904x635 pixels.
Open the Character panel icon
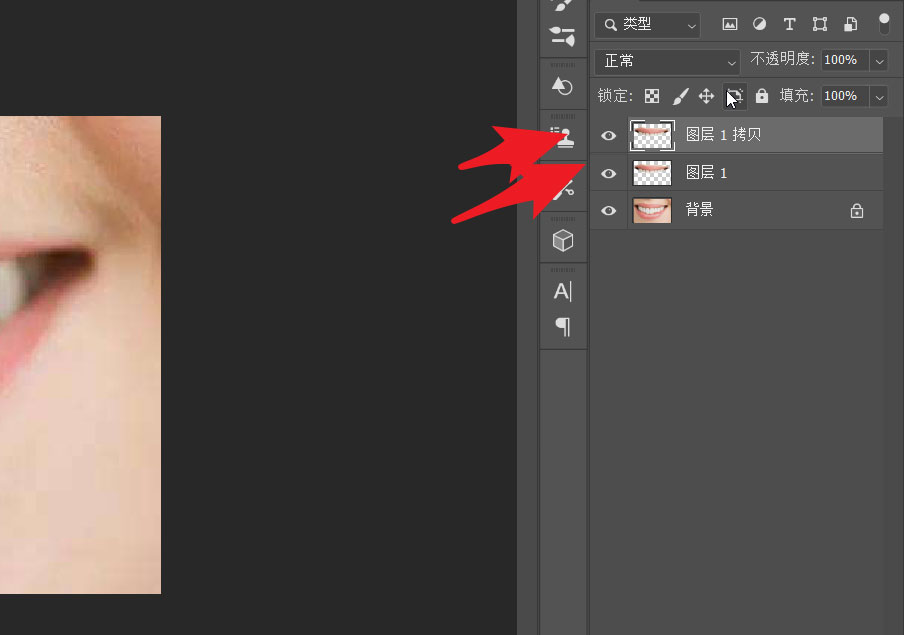(x=563, y=291)
